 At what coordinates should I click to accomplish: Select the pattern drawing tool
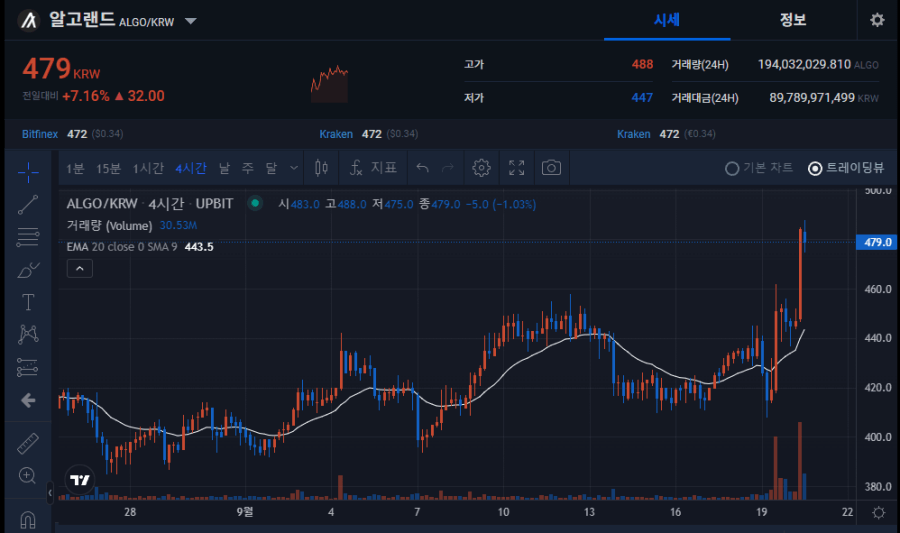tap(28, 334)
